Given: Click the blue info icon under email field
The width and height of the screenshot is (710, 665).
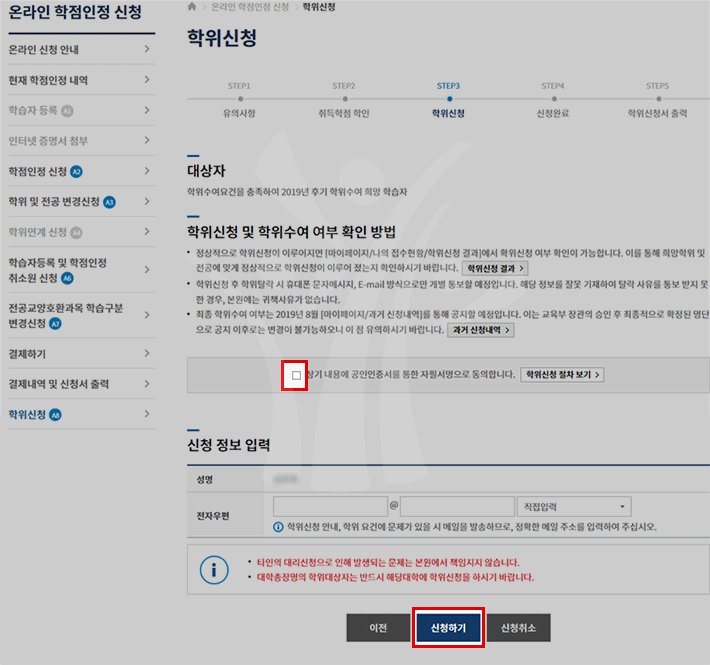Looking at the screenshot, I should (278, 526).
